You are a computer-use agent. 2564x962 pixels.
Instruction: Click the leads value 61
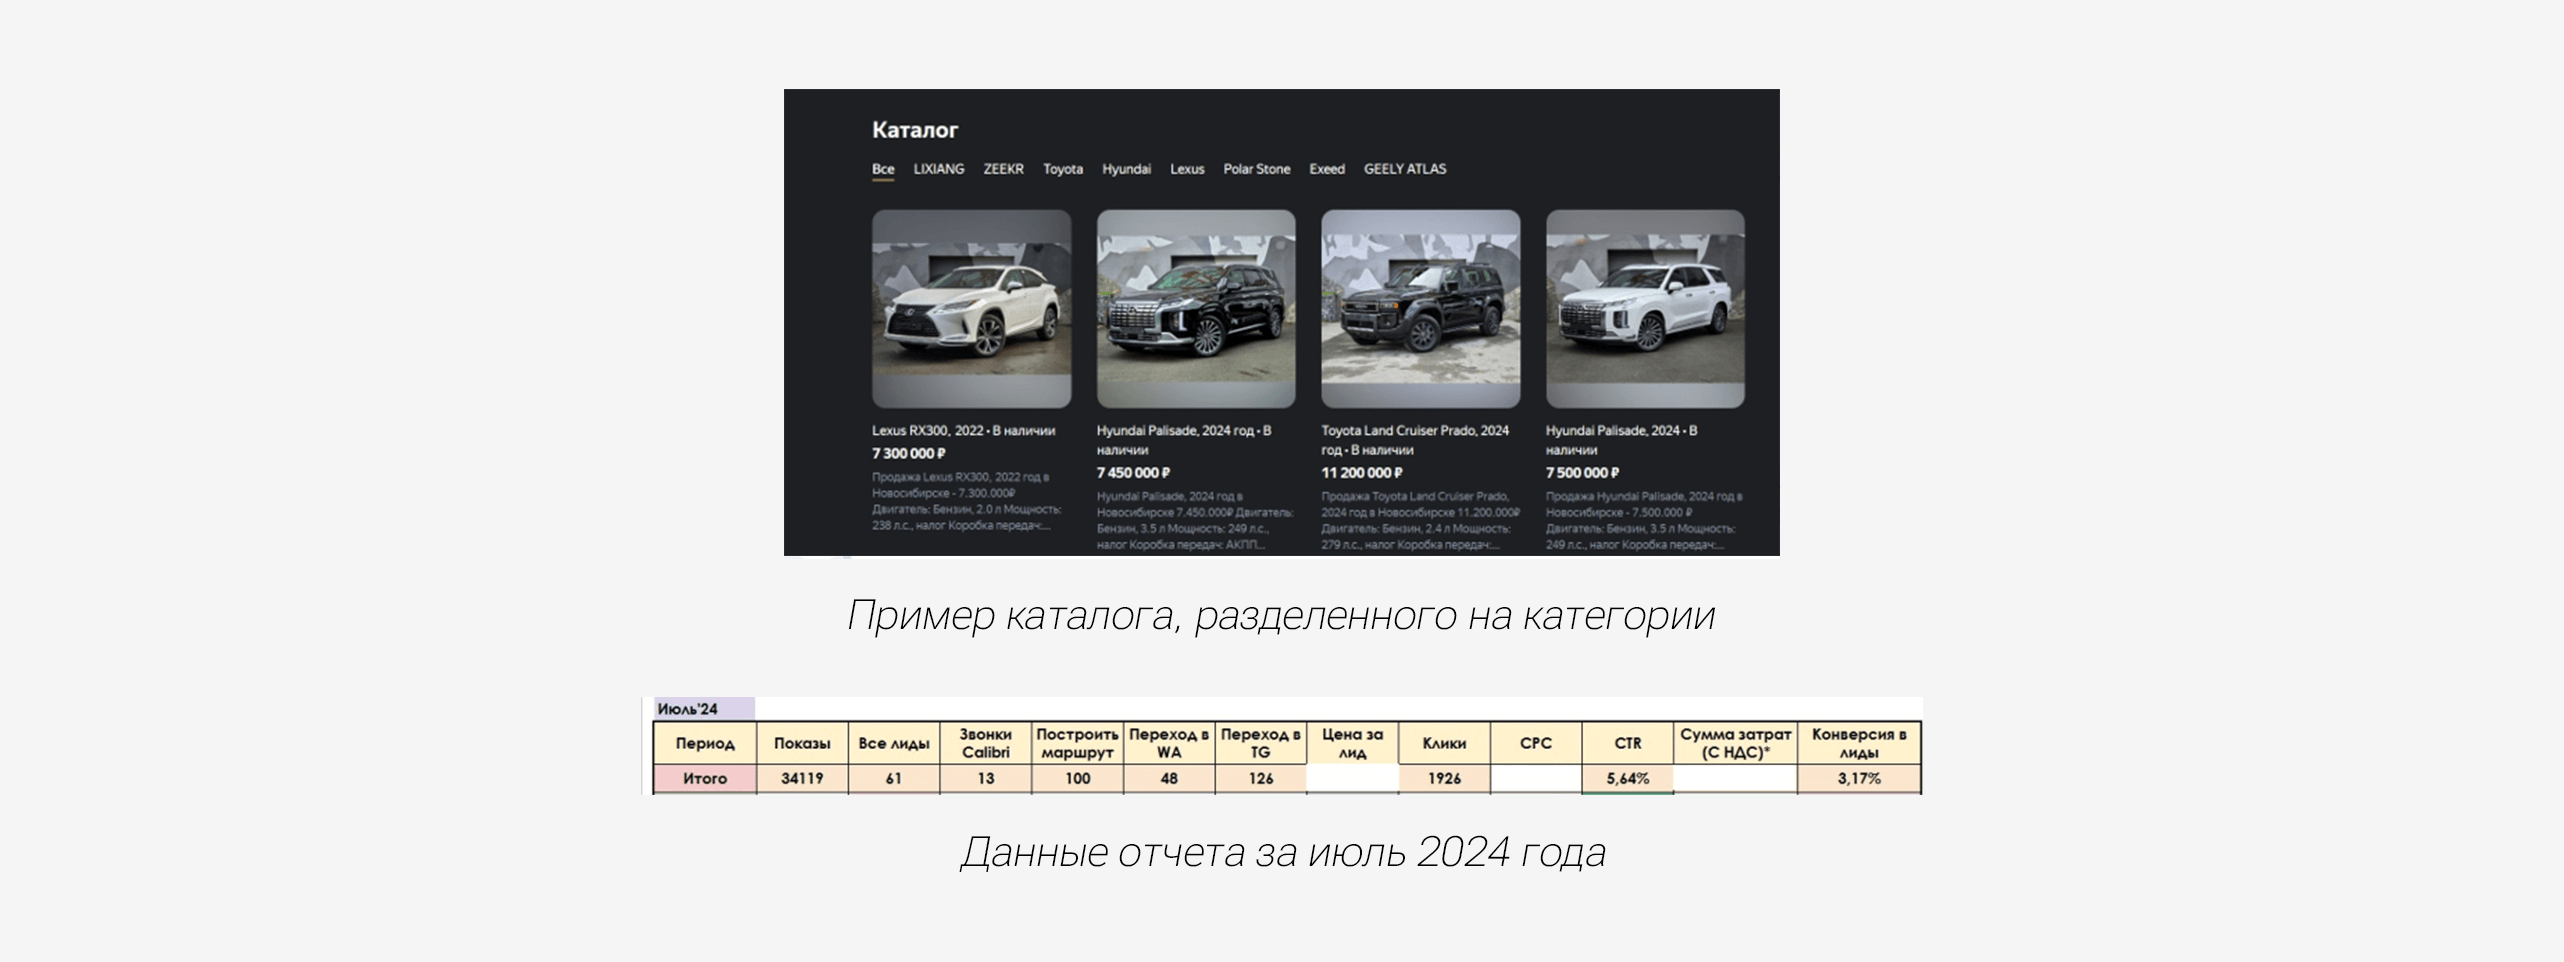(x=894, y=778)
